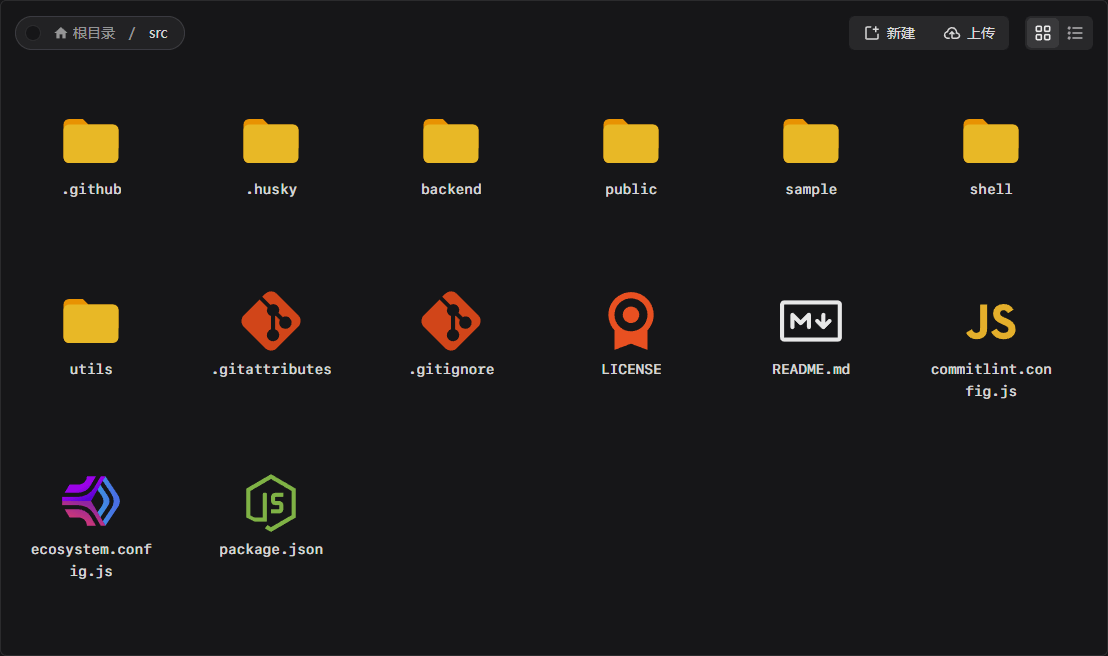Image resolution: width=1108 pixels, height=656 pixels.
Task: Open the public folder
Action: click(x=631, y=142)
